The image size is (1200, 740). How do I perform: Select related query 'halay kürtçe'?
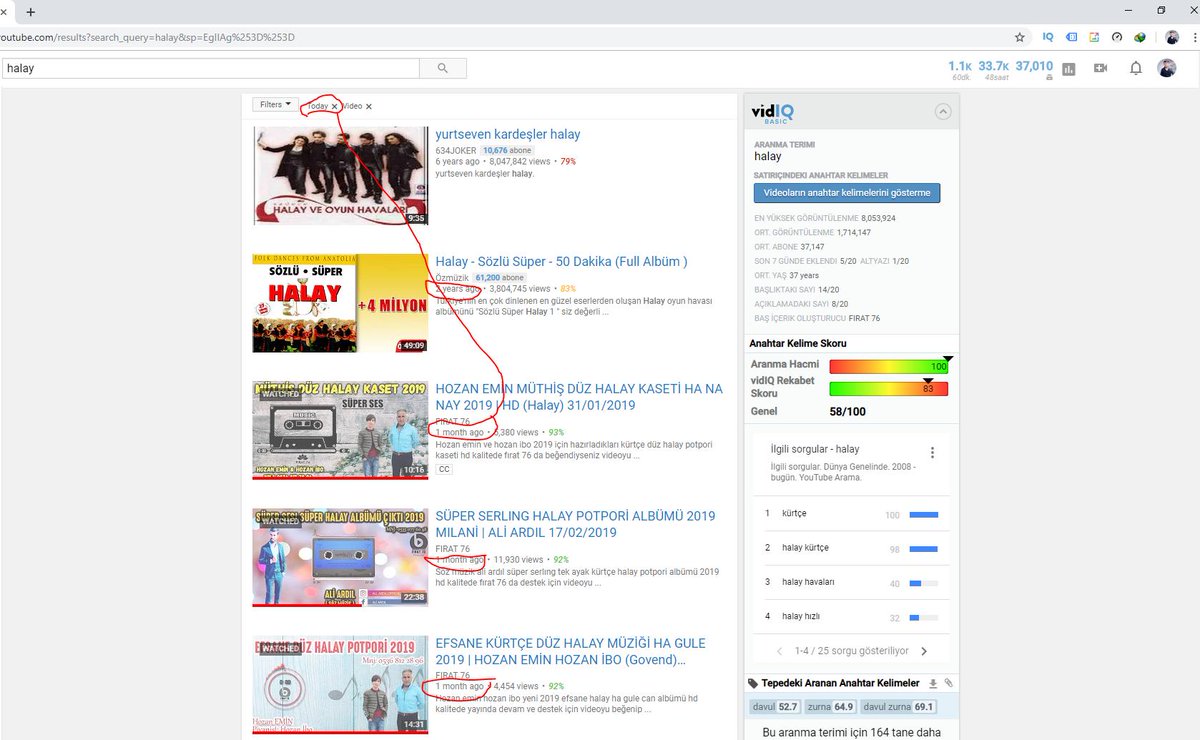[x=805, y=548]
